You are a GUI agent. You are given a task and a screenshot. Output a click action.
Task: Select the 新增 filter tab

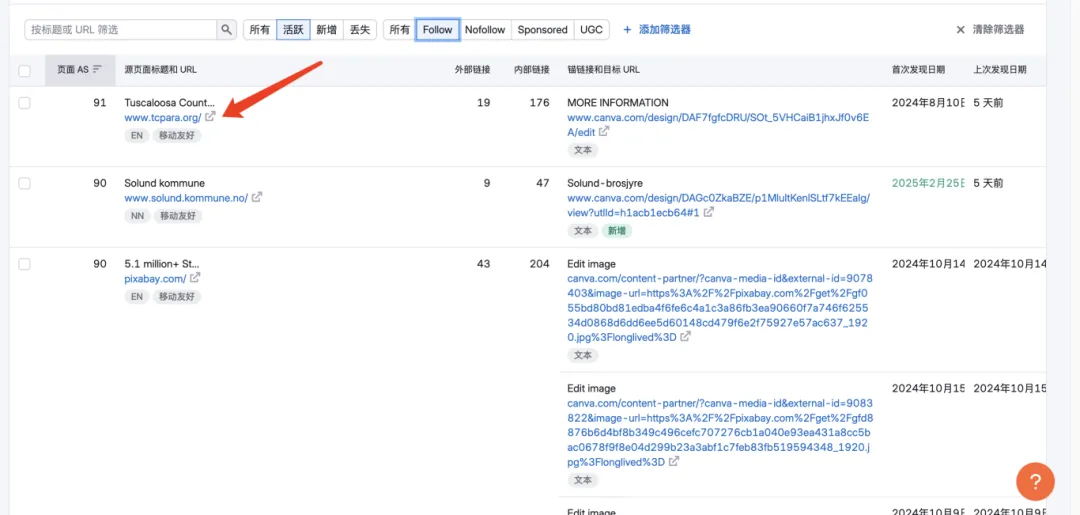pos(326,30)
